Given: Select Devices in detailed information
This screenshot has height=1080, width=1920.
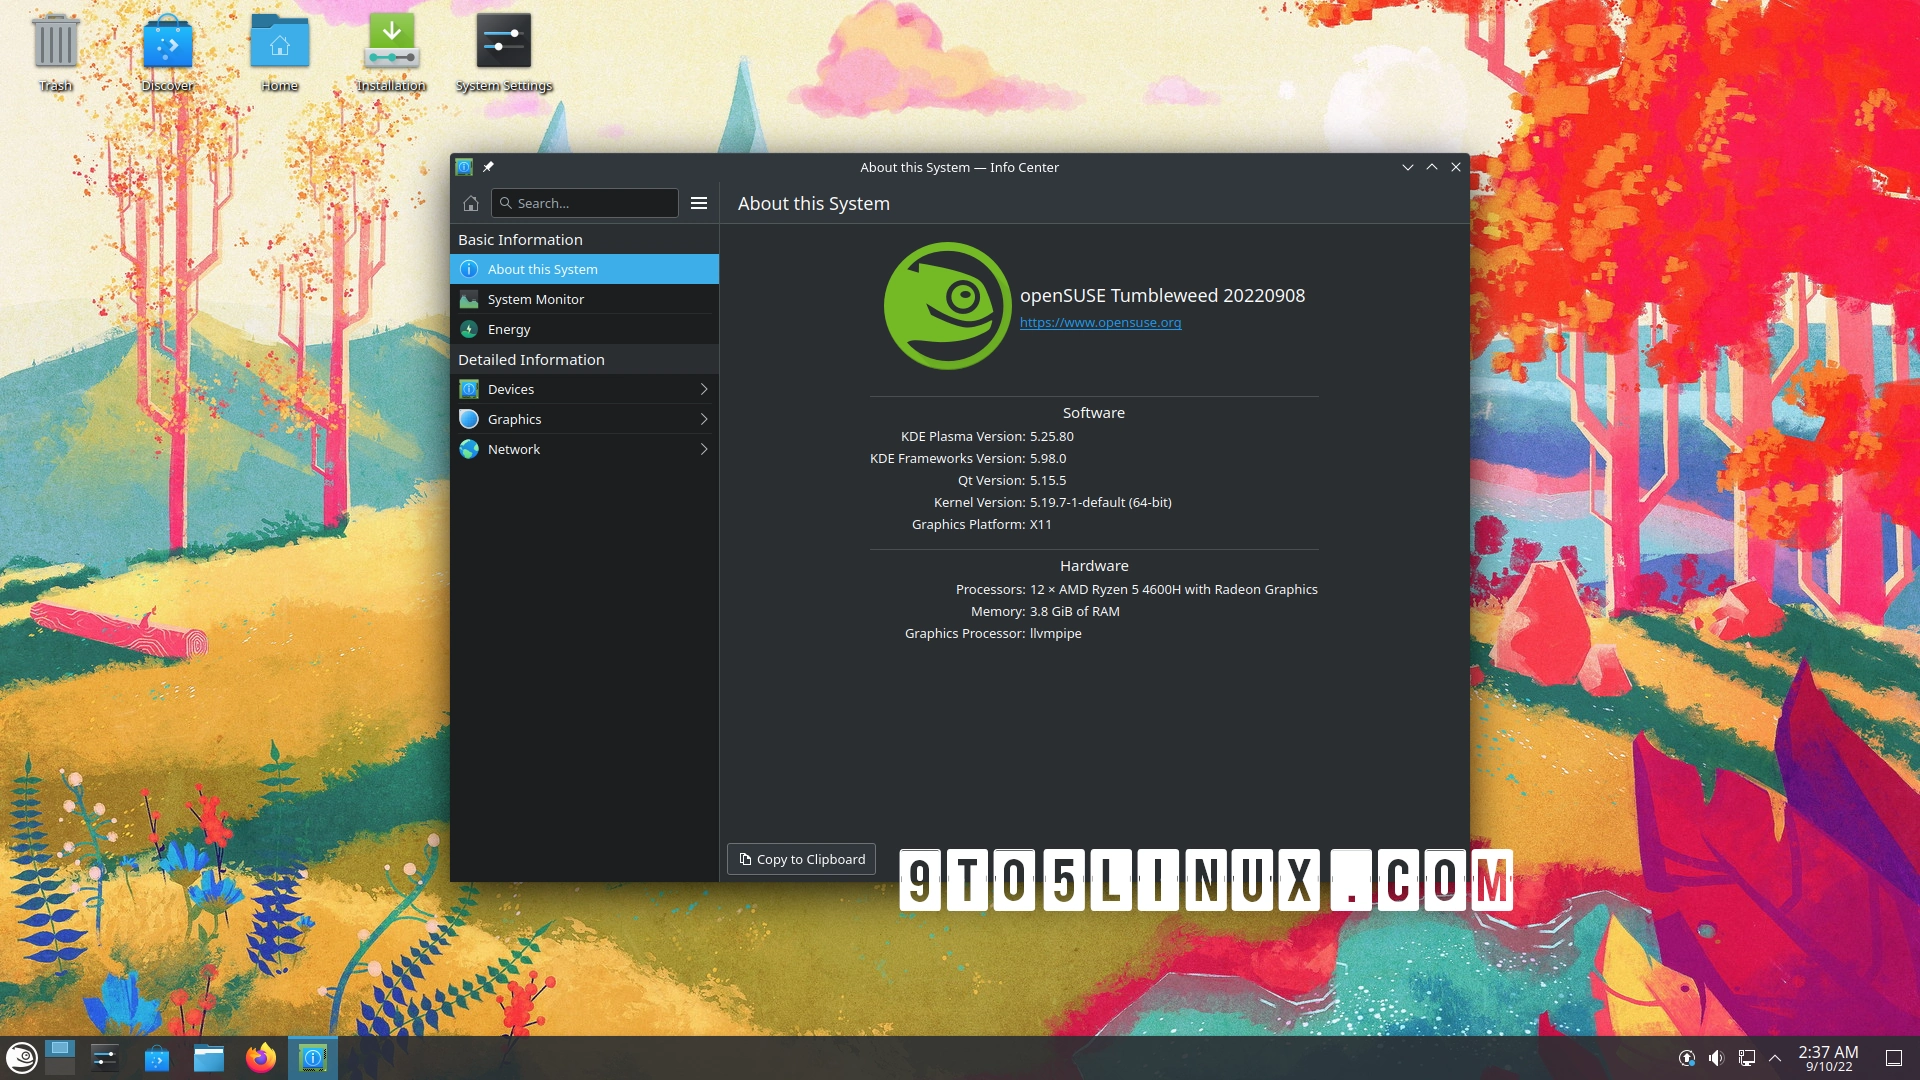Looking at the screenshot, I should (584, 389).
